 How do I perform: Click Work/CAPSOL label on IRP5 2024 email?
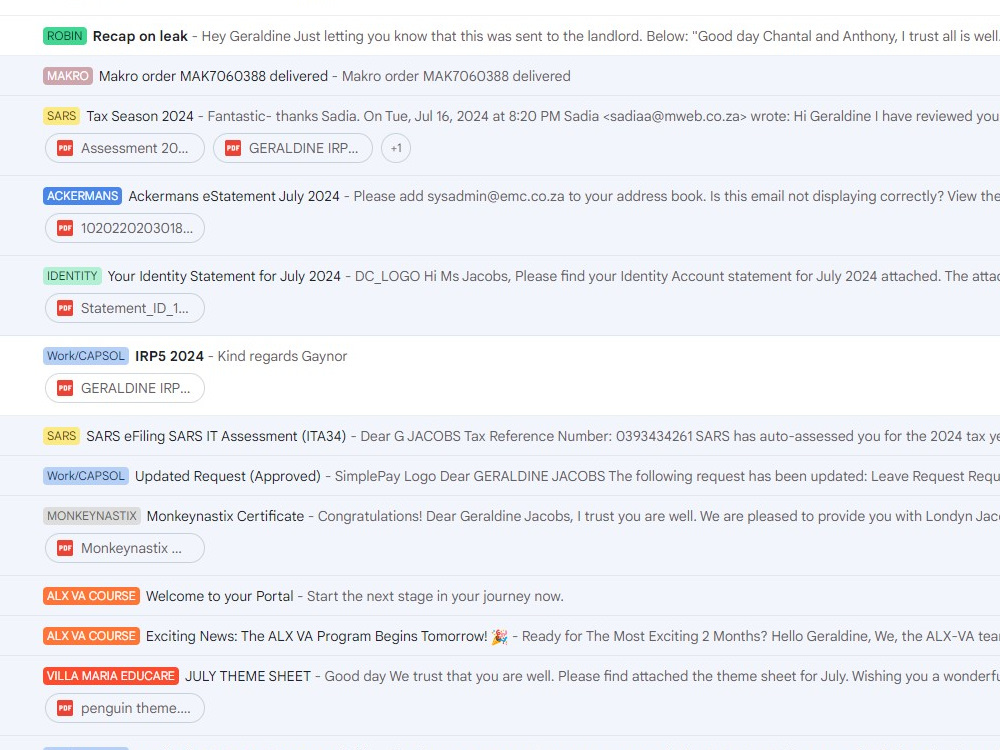(x=86, y=356)
